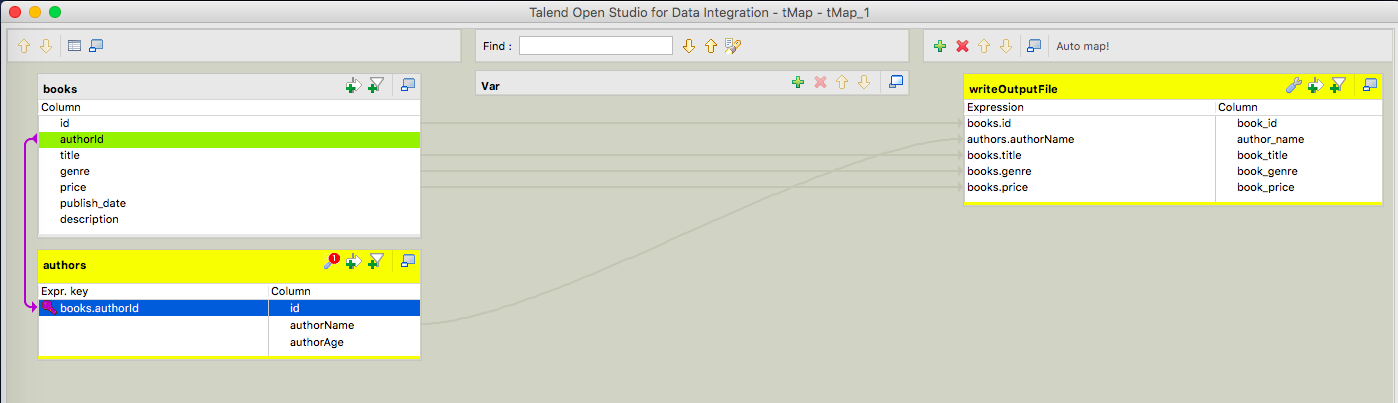This screenshot has height=403, width=1398.
Task: Click the books.price expression cell
Action: coord(1090,187)
